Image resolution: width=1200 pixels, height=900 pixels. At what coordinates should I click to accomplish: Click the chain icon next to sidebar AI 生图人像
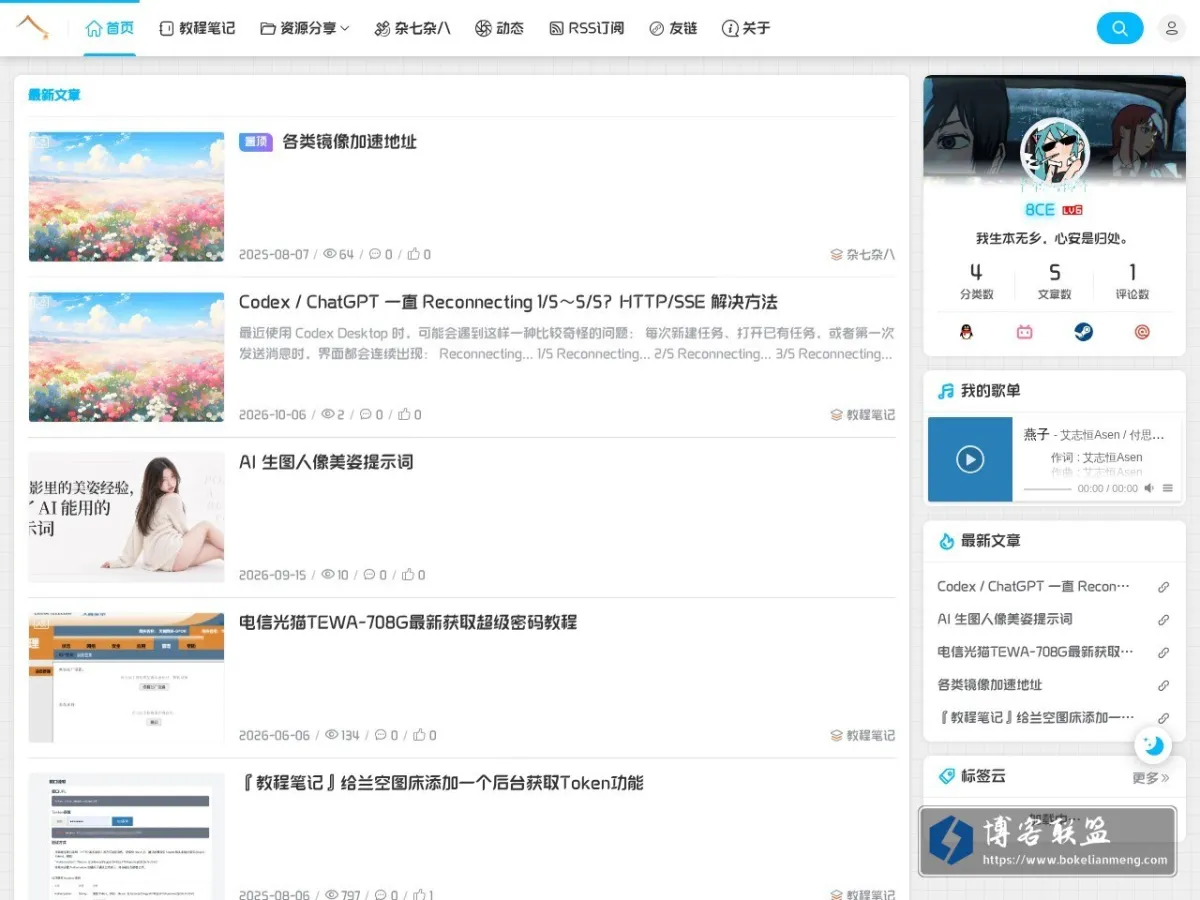tap(1163, 620)
